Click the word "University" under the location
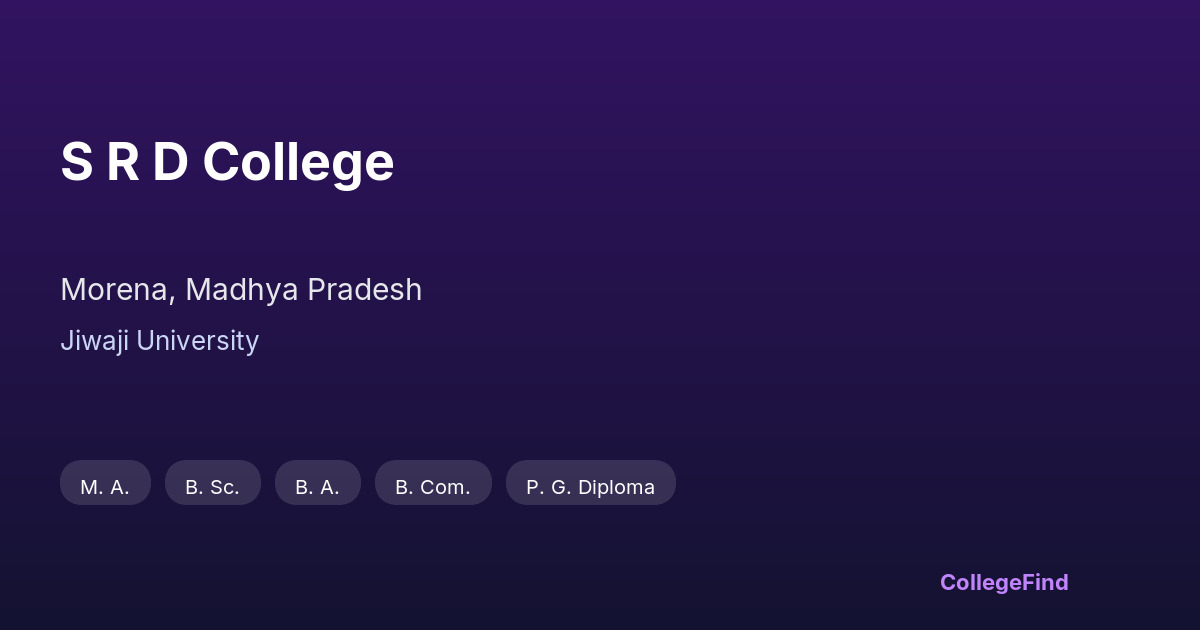This screenshot has height=630, width=1200. 197,341
